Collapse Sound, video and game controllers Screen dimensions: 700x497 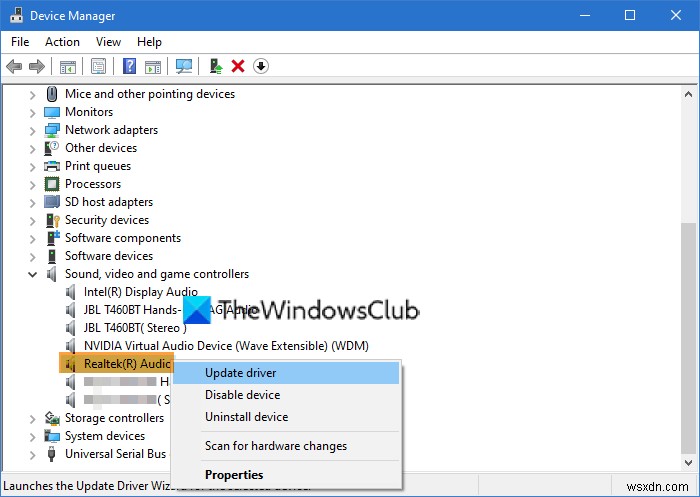tap(33, 274)
